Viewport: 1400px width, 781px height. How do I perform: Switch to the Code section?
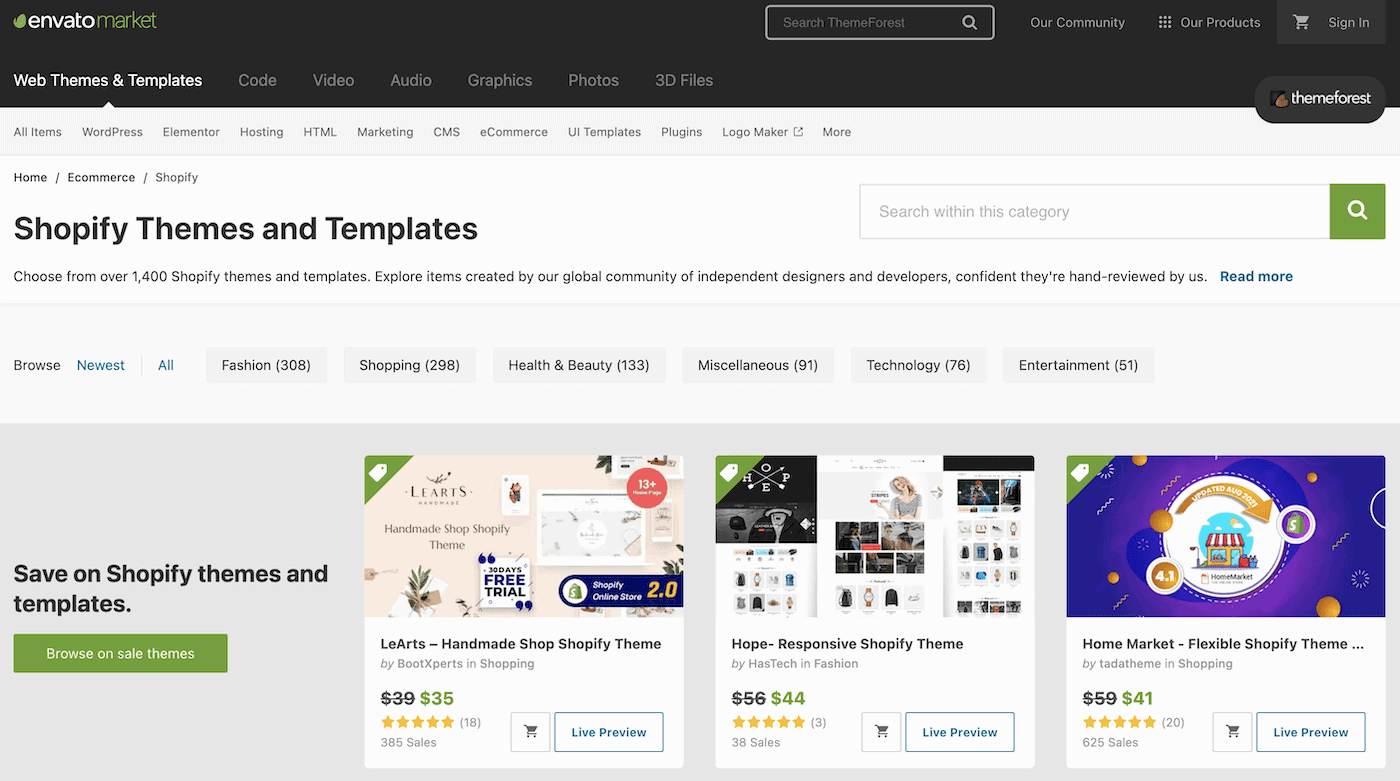coord(257,80)
